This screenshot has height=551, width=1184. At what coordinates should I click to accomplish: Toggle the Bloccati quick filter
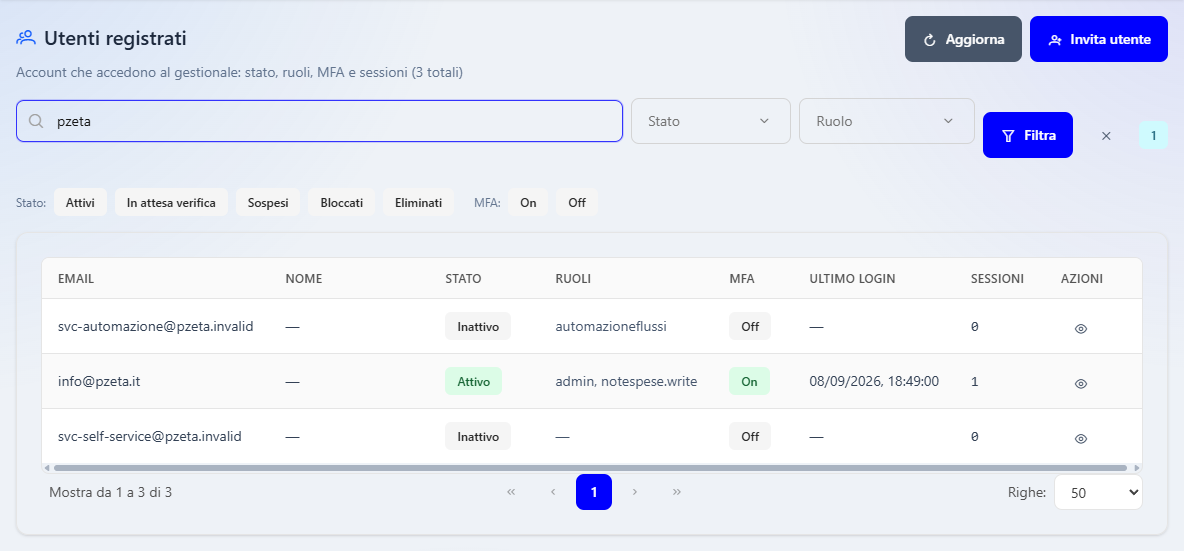tap(341, 202)
